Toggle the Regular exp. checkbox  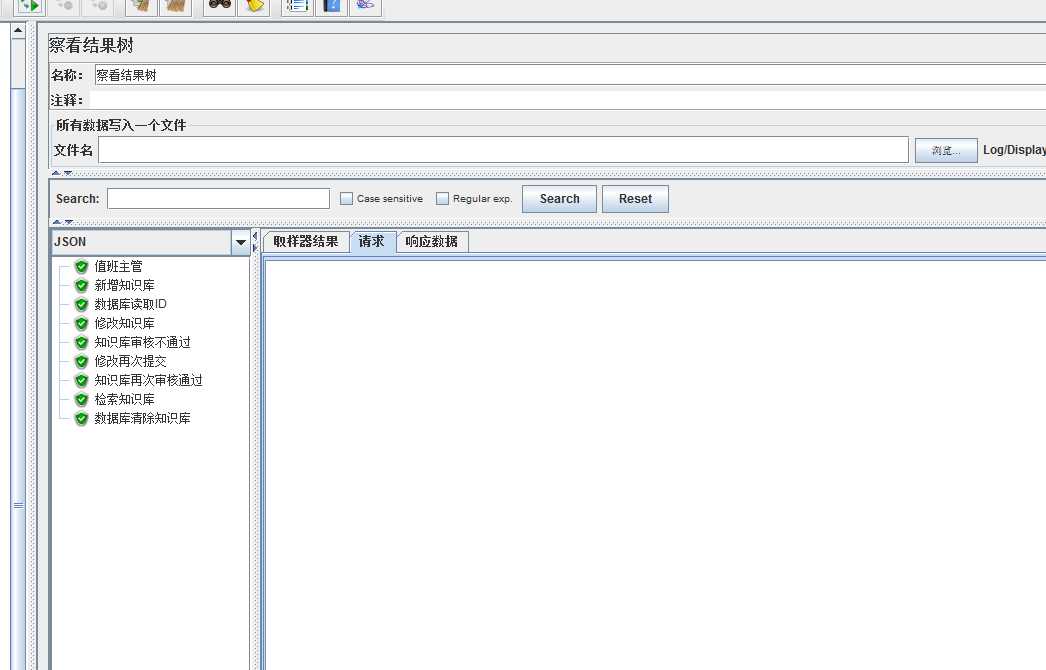[x=442, y=198]
